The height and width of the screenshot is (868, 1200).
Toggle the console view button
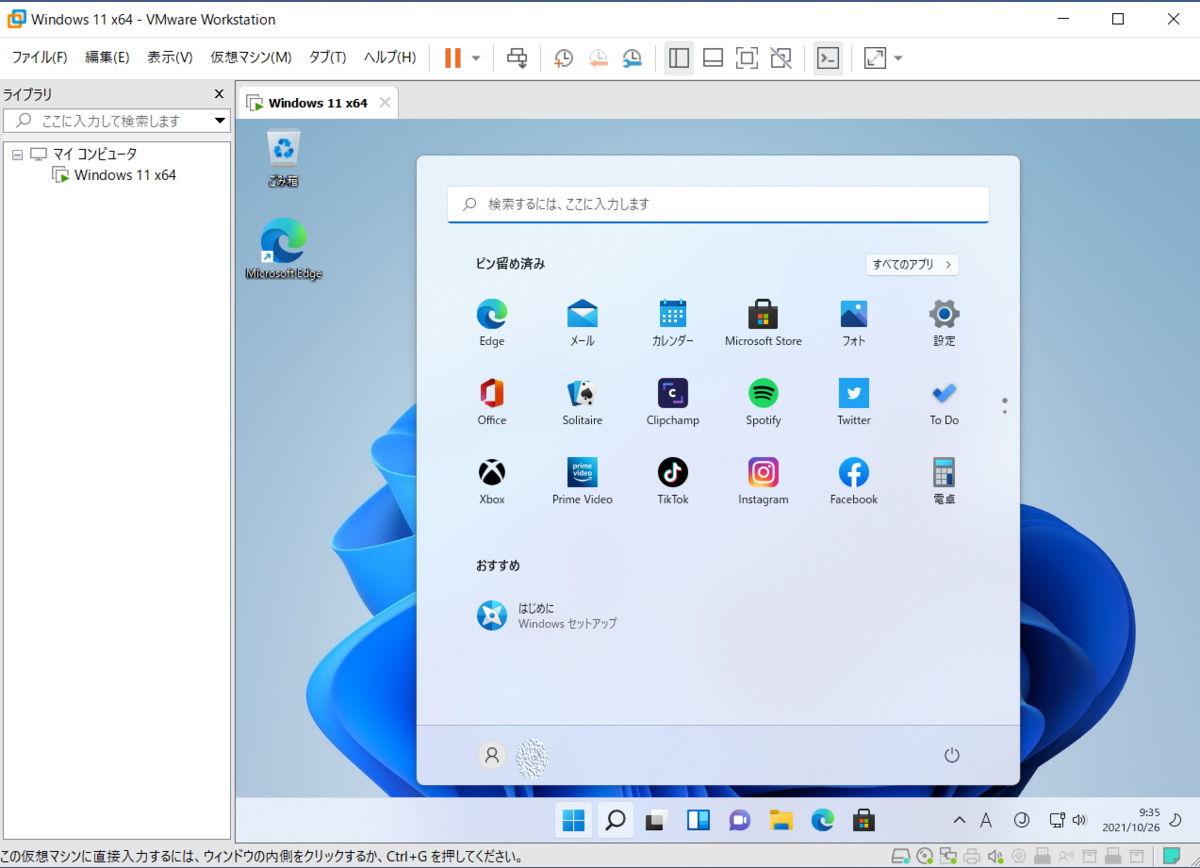pyautogui.click(x=828, y=58)
